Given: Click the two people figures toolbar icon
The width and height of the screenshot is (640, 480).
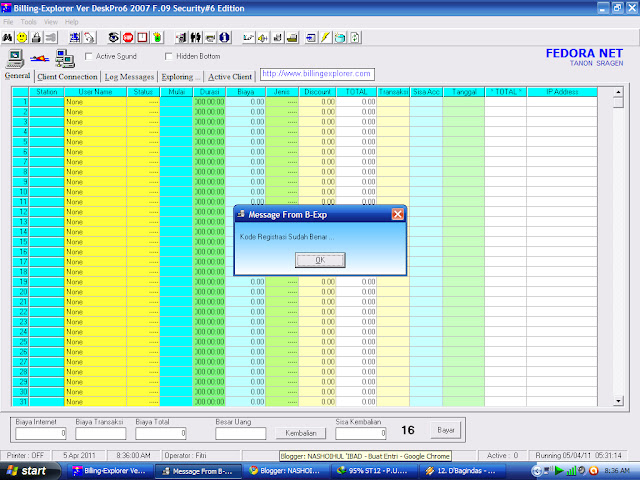Looking at the screenshot, I should tap(196, 38).
